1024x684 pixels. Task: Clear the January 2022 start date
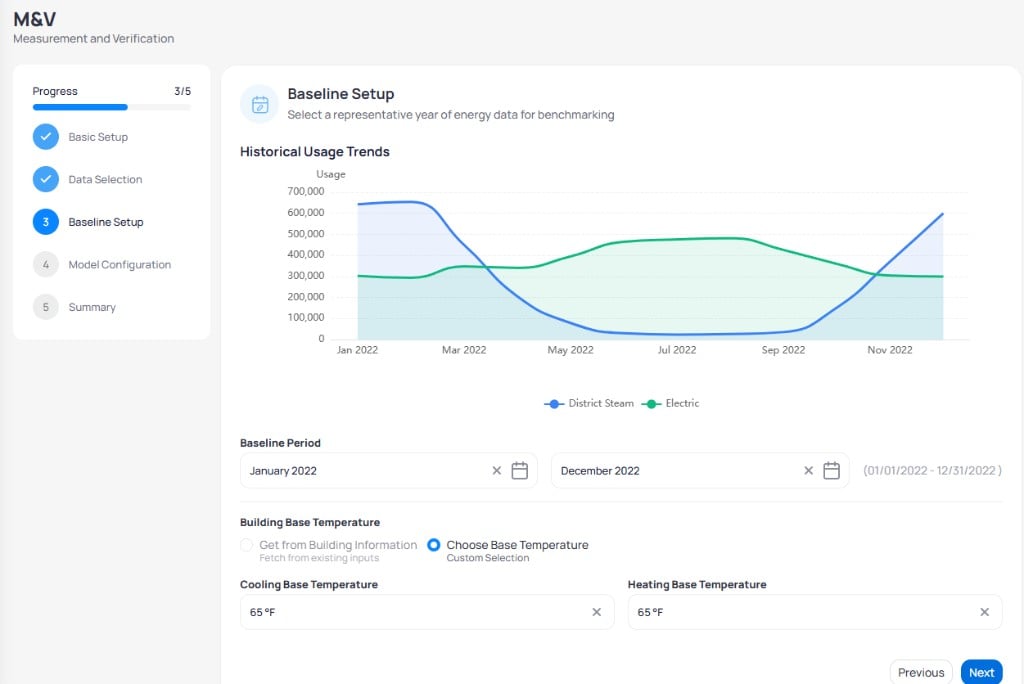(x=496, y=470)
